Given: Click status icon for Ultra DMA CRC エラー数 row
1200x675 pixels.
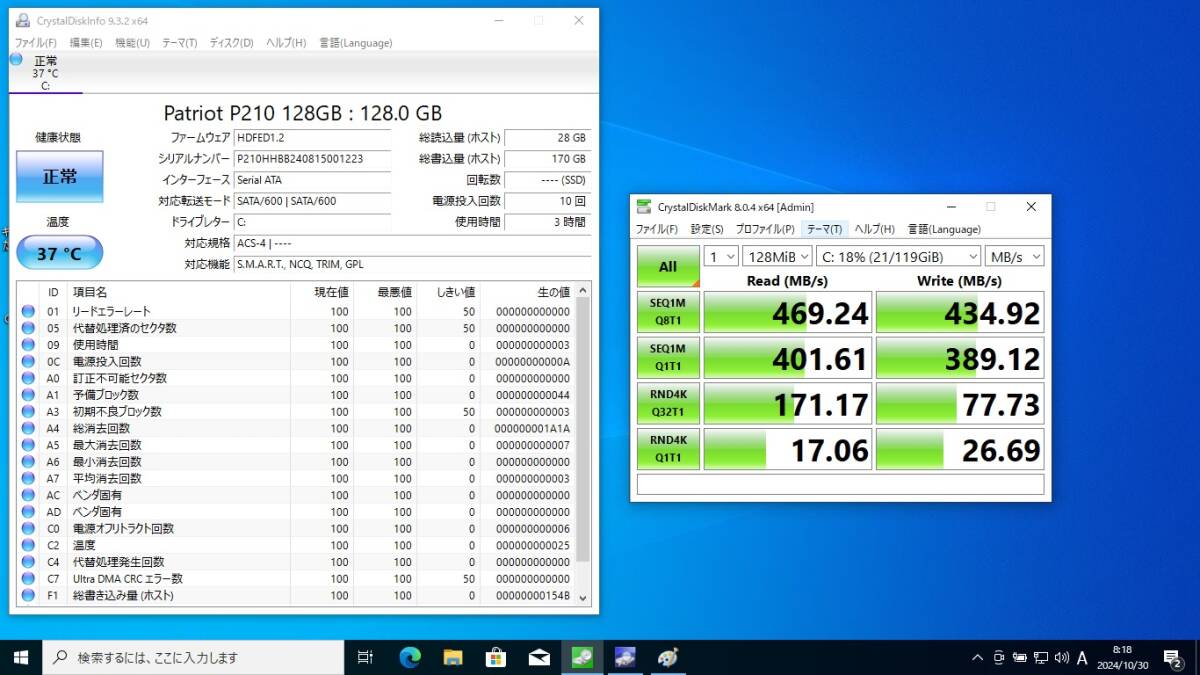Looking at the screenshot, I should (28, 578).
